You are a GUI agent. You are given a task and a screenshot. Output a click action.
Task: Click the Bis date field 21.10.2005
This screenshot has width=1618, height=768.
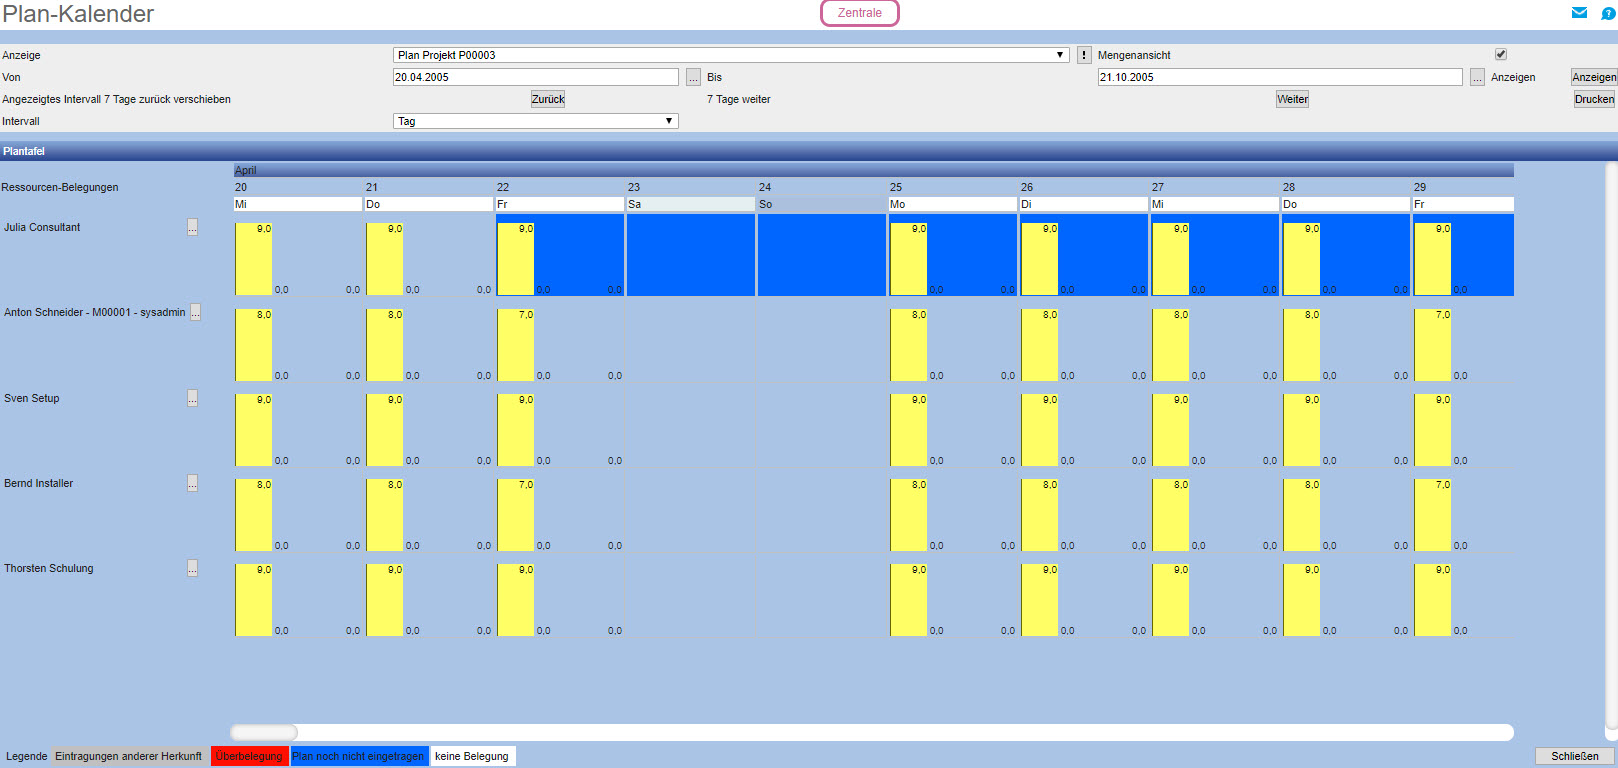pos(1280,77)
